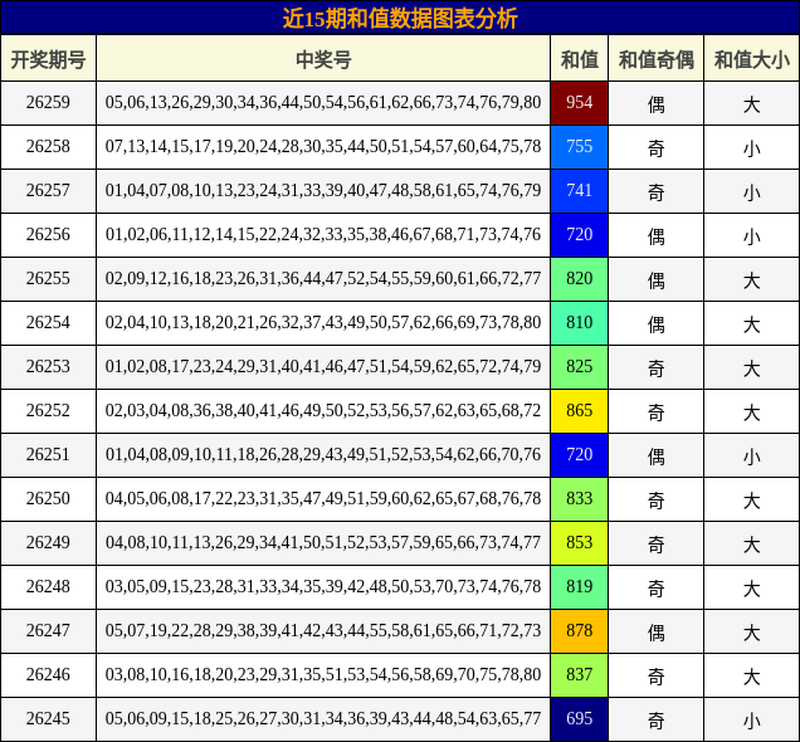Click the blue 755 sum cell

tap(579, 147)
